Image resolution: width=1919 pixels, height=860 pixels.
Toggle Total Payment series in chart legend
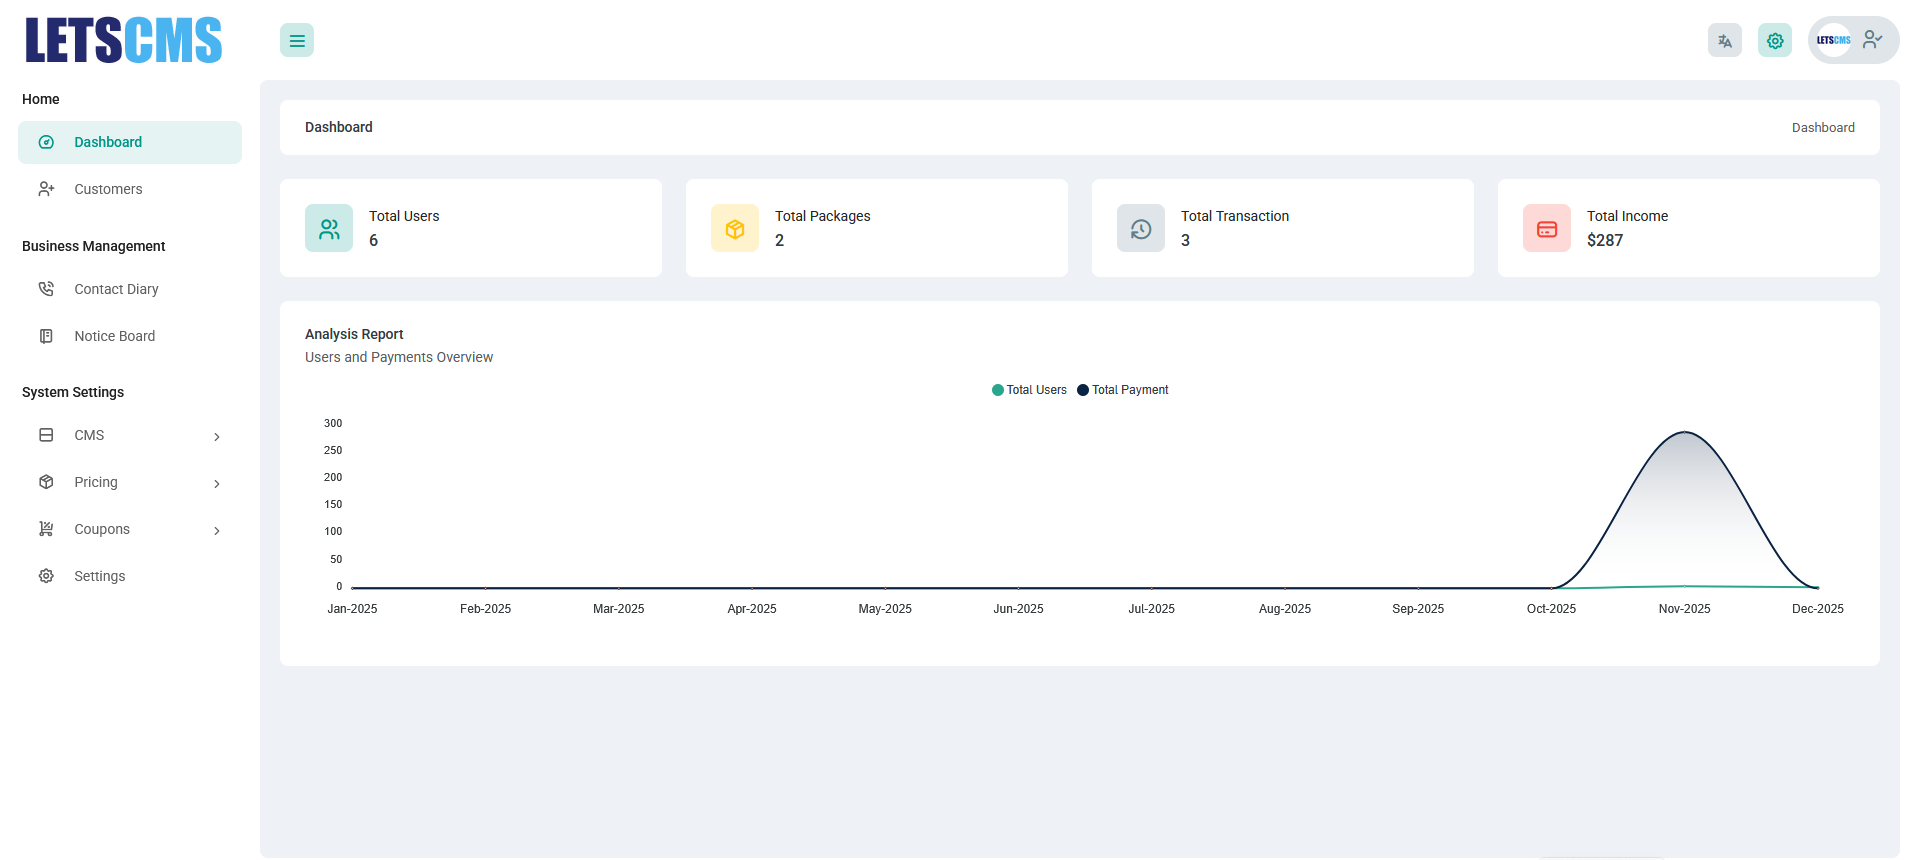pos(1123,390)
